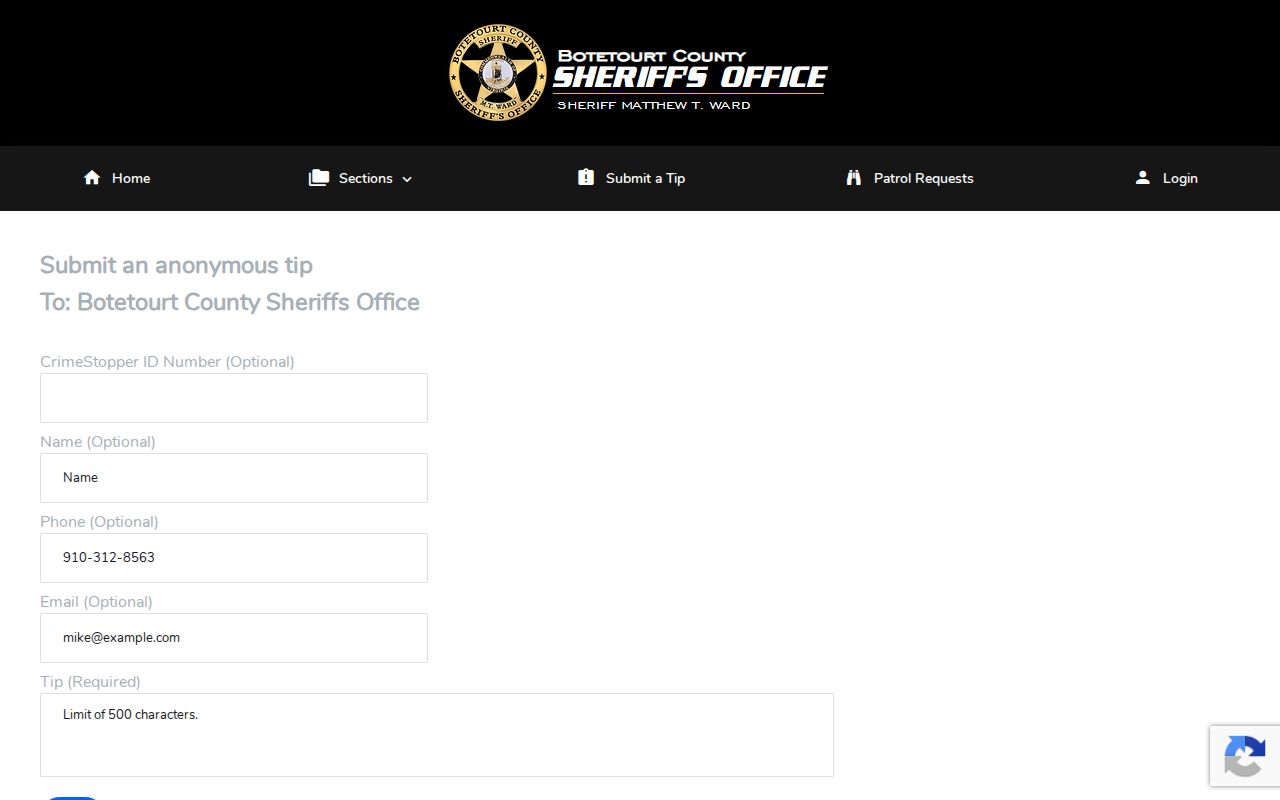
Task: Focus the CrimeStopper ID Number field
Action: [234, 398]
